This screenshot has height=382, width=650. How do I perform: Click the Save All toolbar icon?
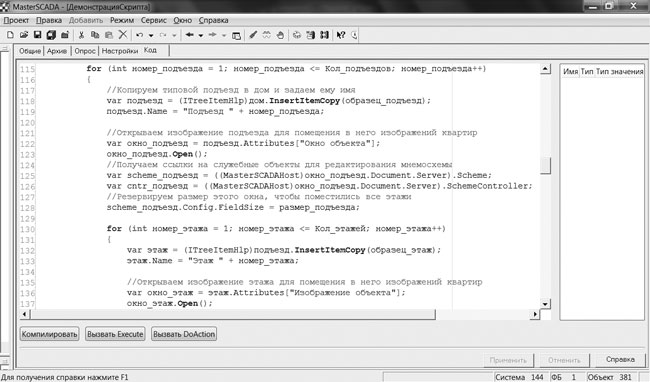(51, 35)
